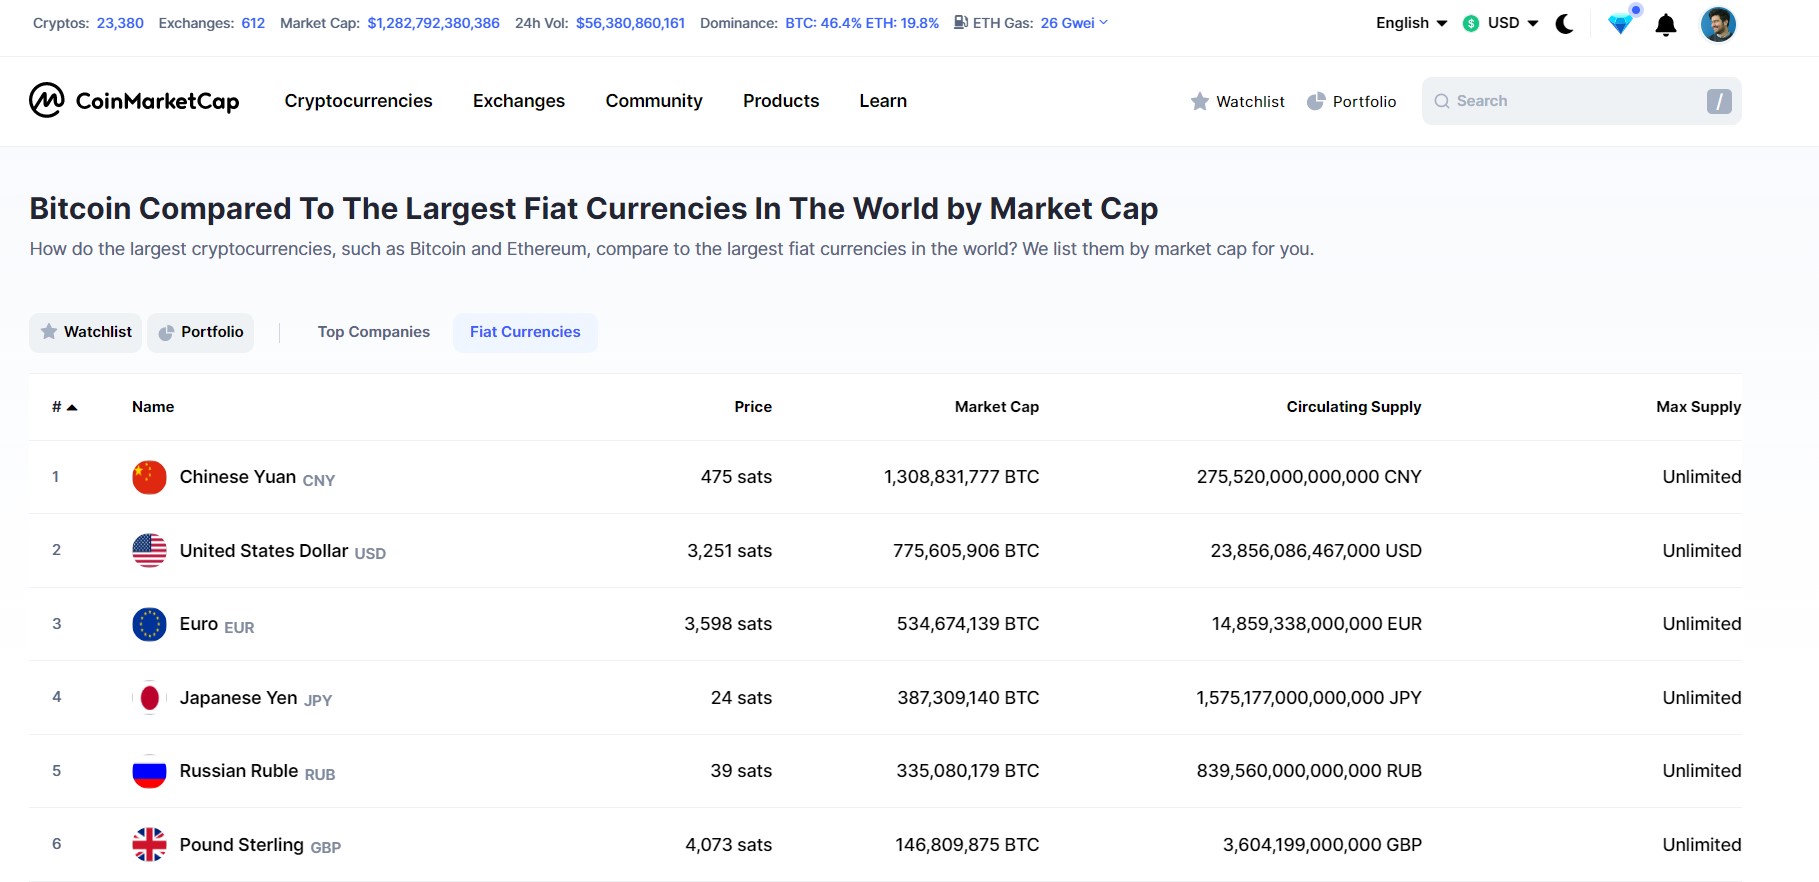The image size is (1819, 882).
Task: Click the Portfolio filter button
Action: [x=200, y=332]
